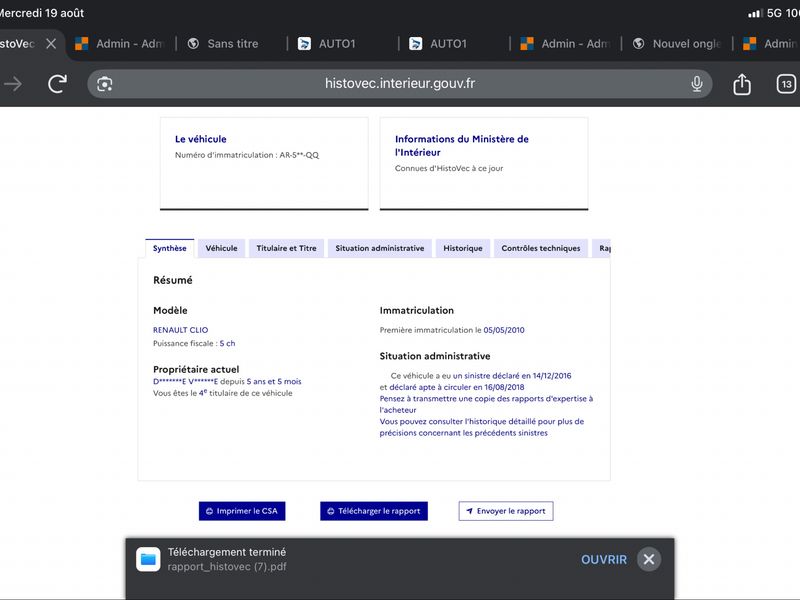Select the Synthèse tab

(169, 248)
